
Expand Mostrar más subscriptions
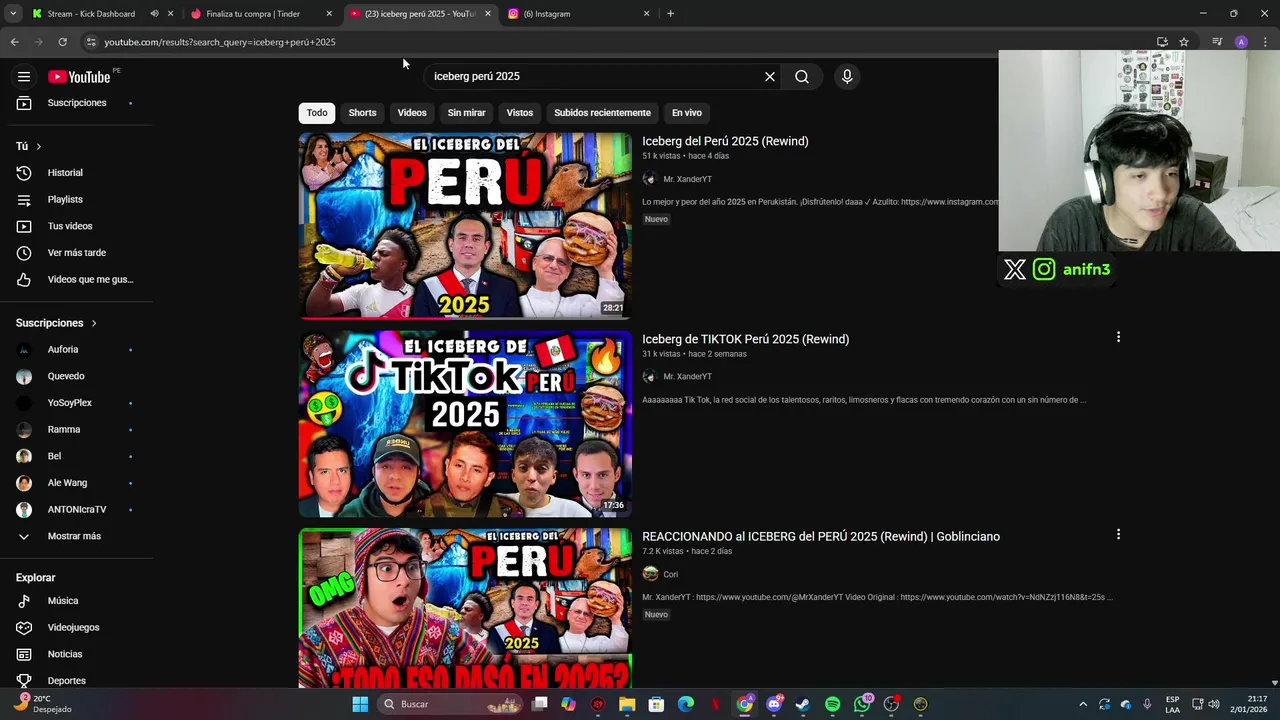coord(76,536)
